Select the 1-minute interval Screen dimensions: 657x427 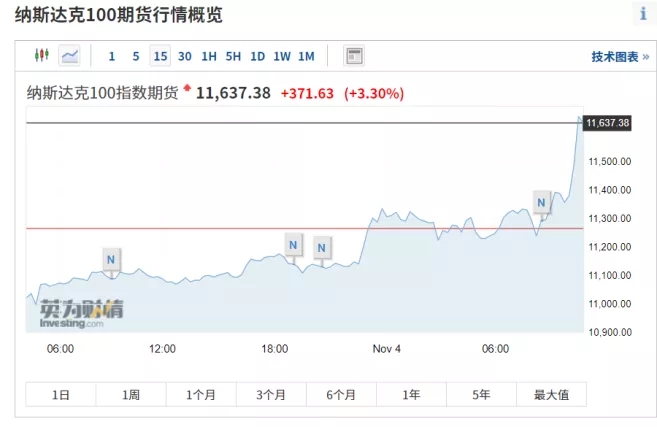tap(111, 56)
